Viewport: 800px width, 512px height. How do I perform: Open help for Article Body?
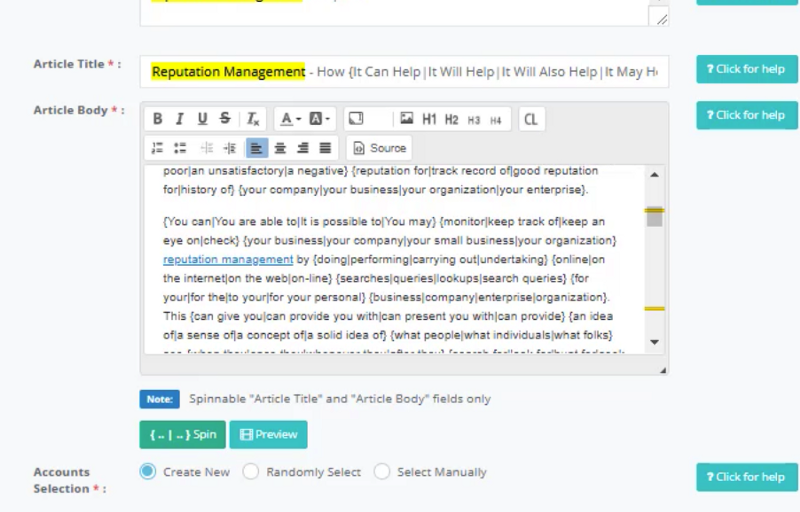(747, 115)
